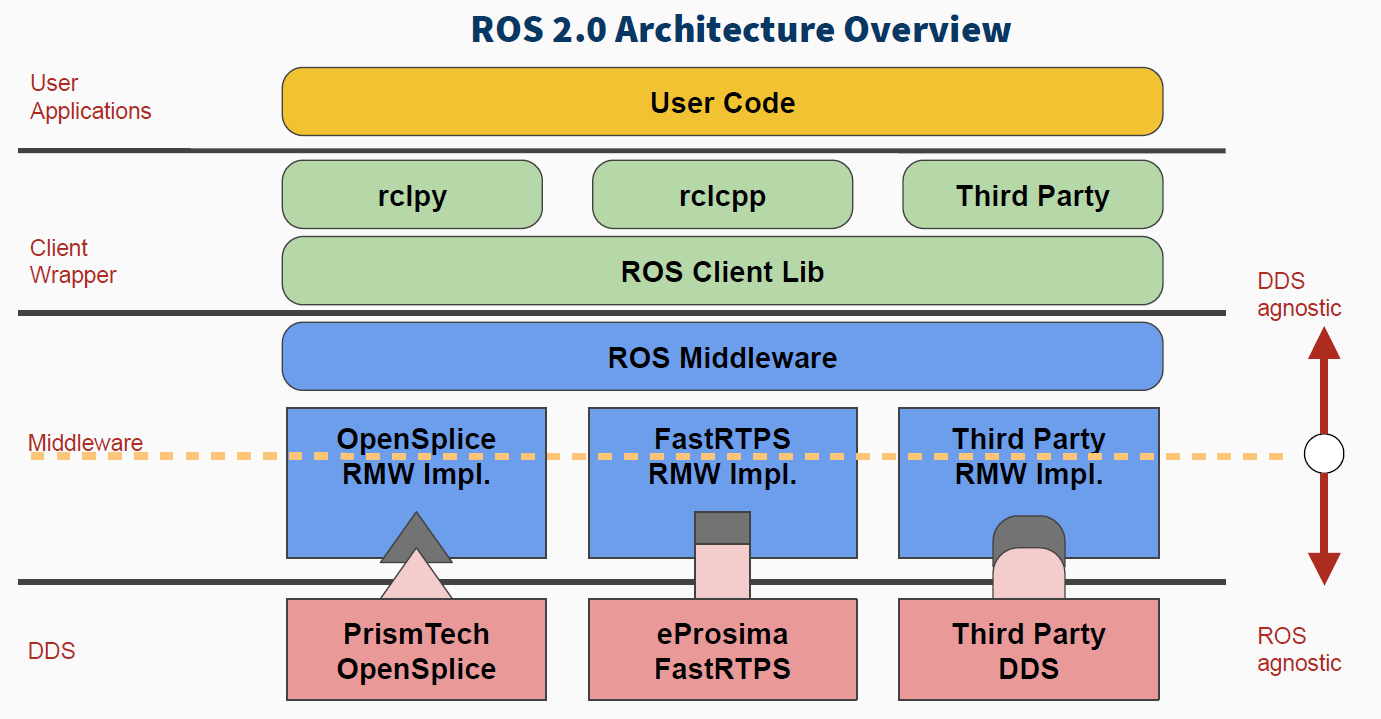The height and width of the screenshot is (719, 1381).
Task: Click the ROS Client Lib block
Action: 722,271
